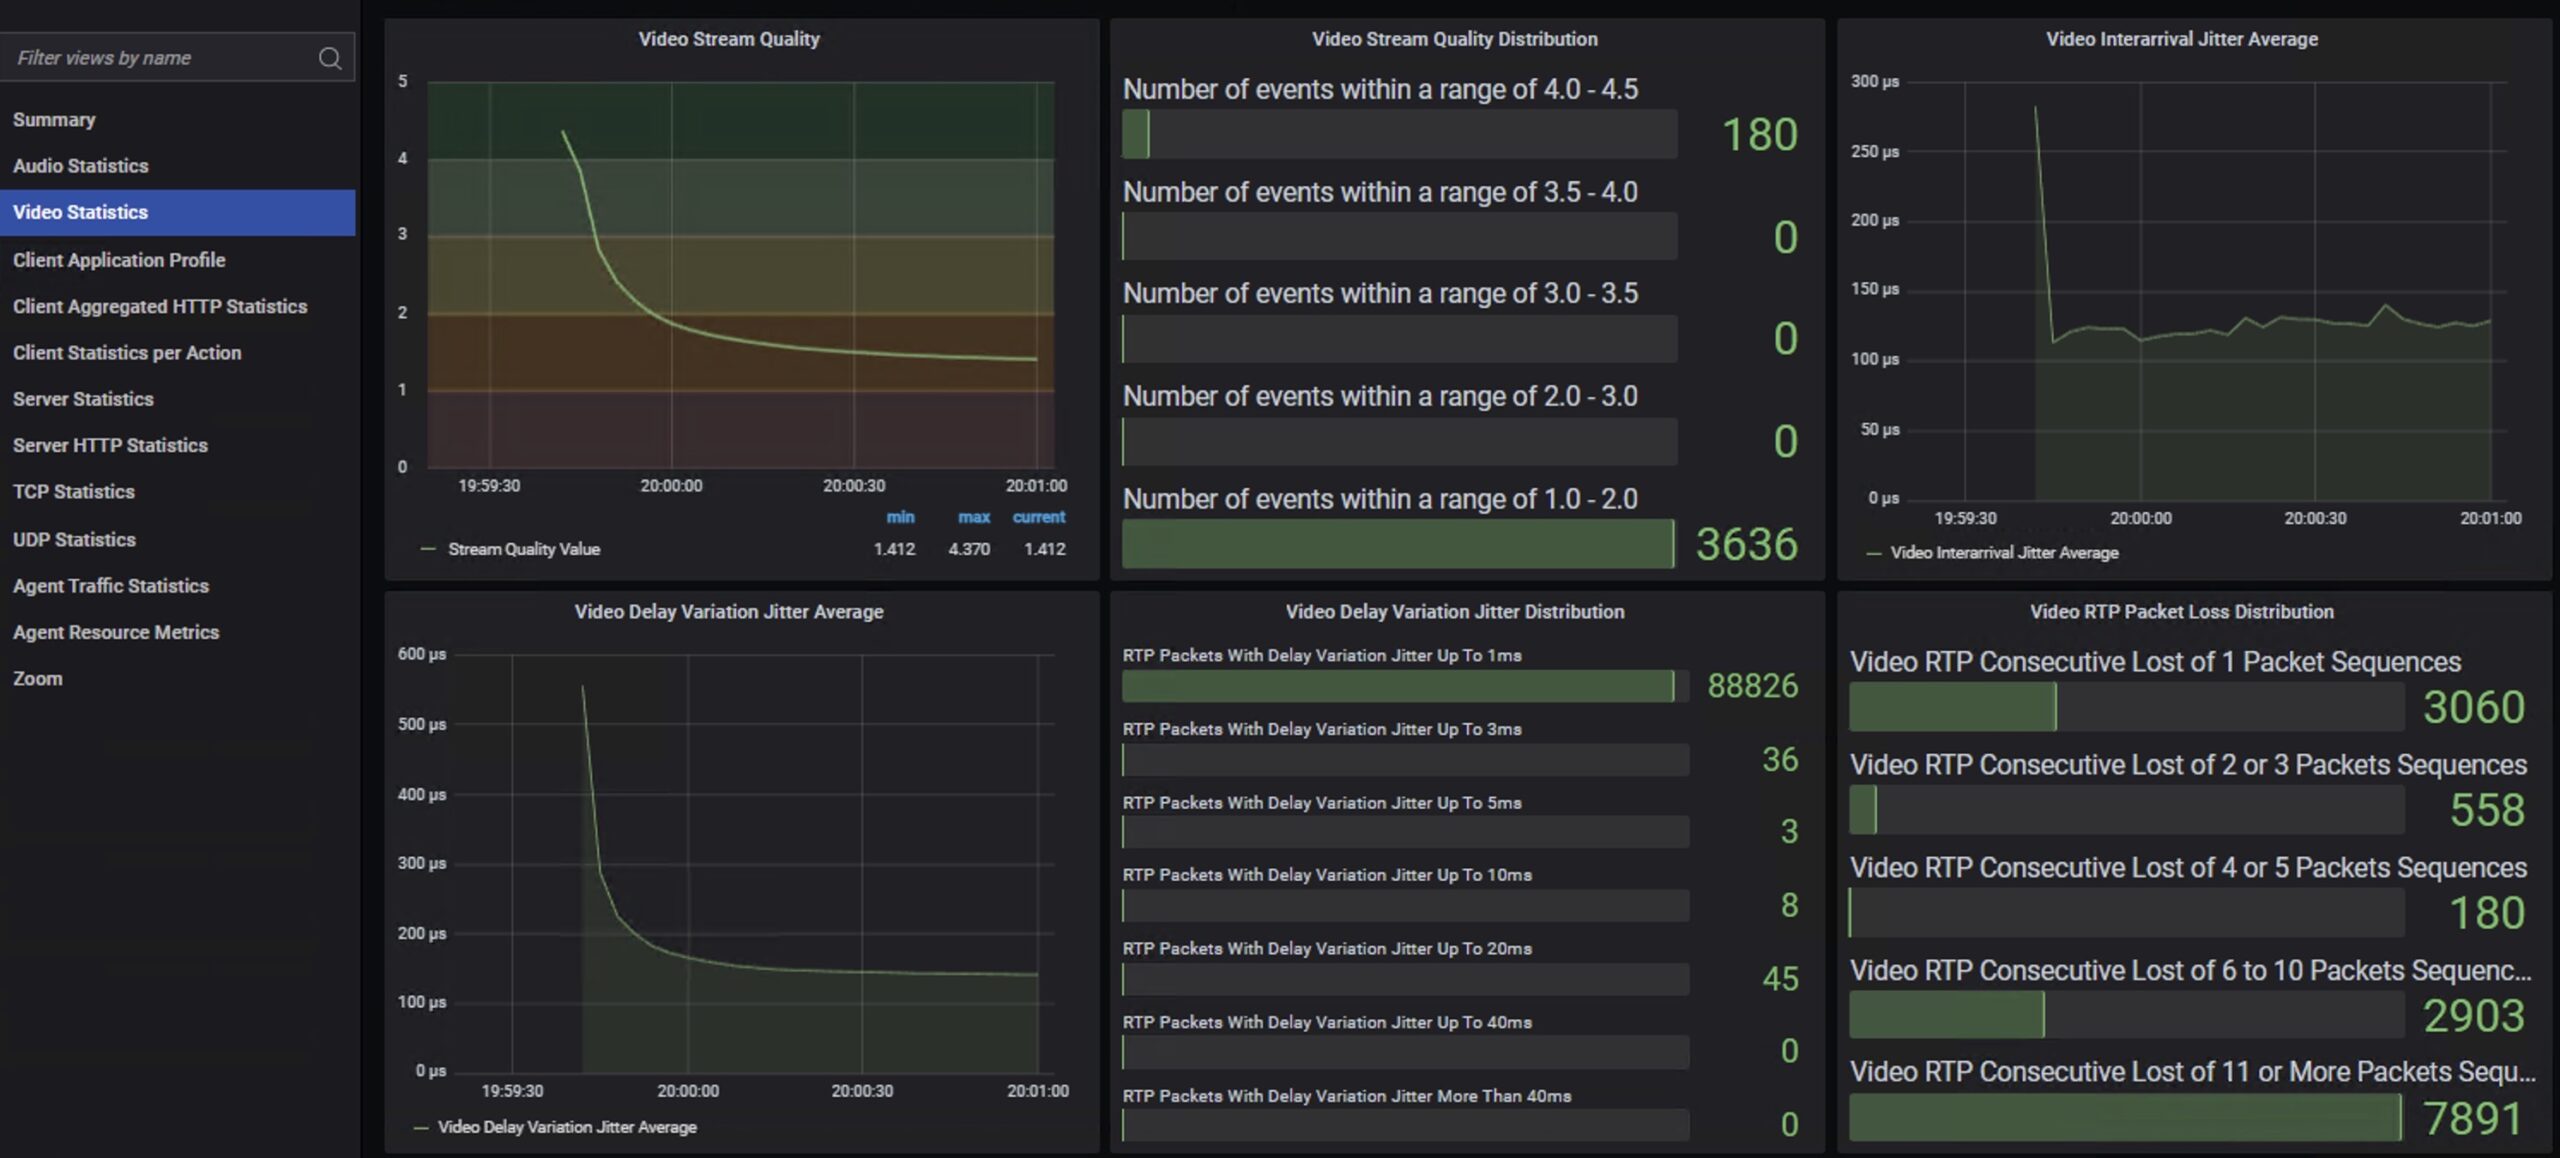Sort legend by max column header
Image resolution: width=2560 pixels, height=1158 pixels.
pos(973,517)
